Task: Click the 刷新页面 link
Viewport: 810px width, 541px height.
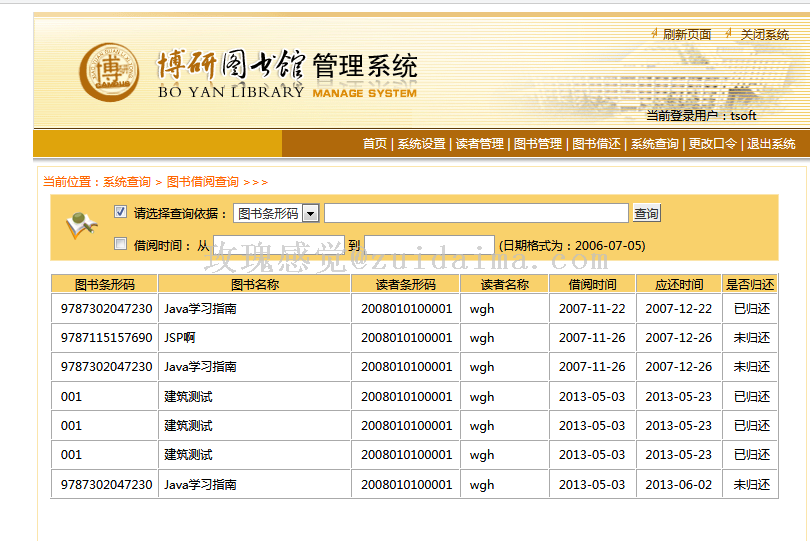Action: (687, 35)
